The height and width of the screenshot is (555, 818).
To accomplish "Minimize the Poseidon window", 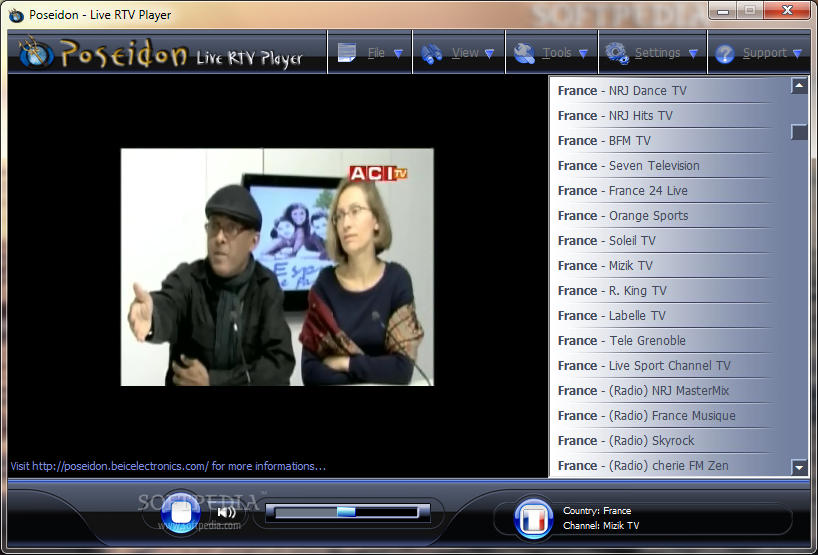I will click(723, 11).
